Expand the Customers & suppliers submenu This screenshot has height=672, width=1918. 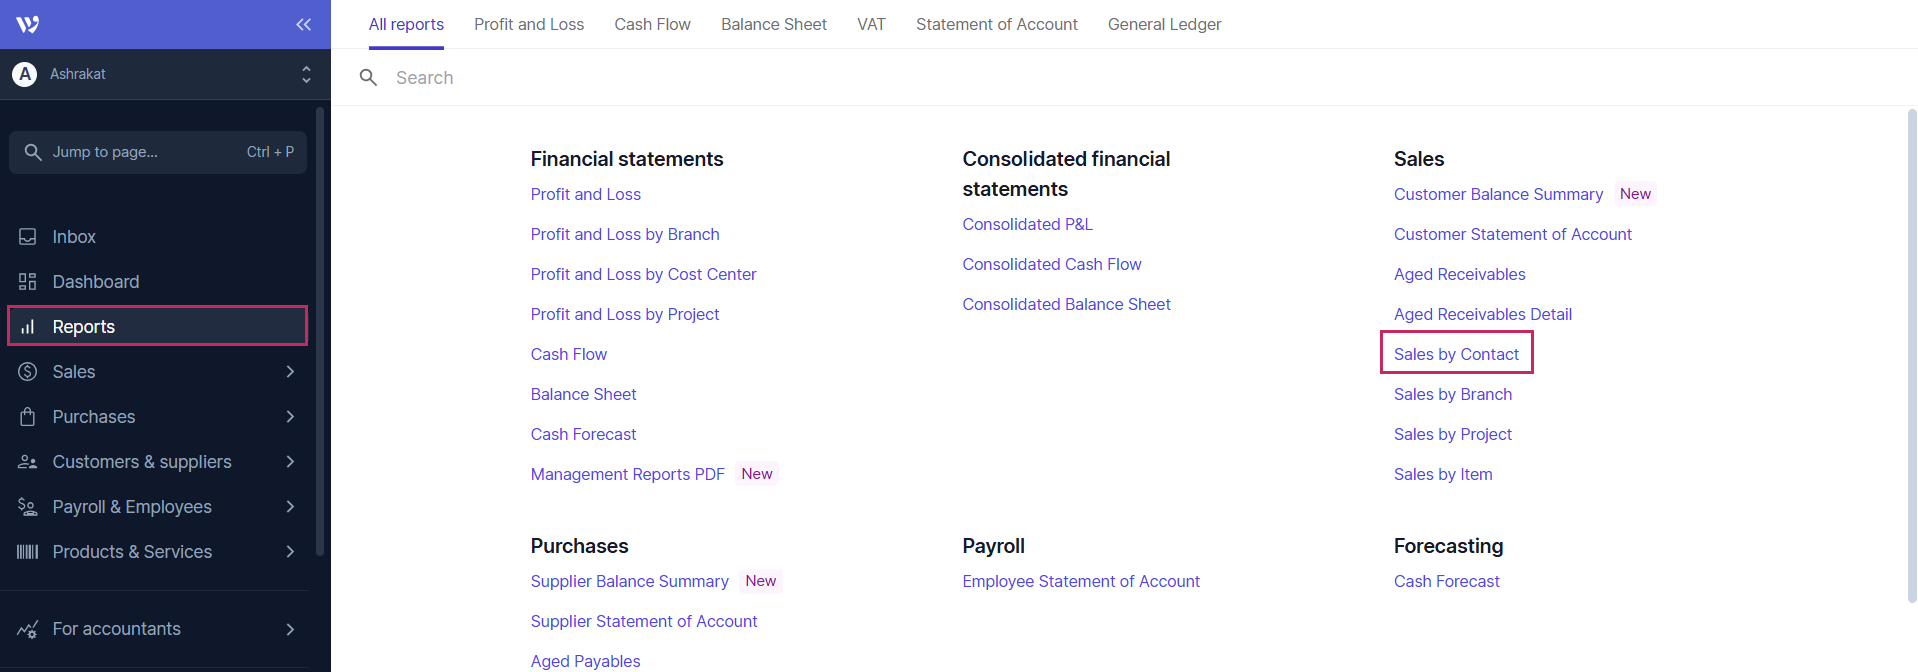290,462
